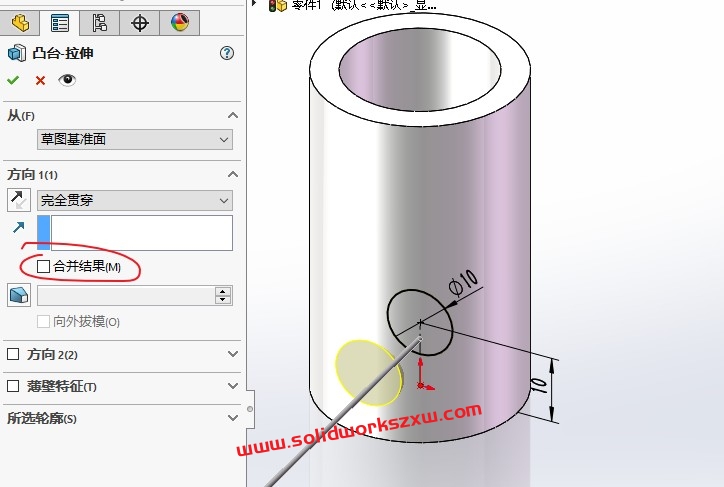Toggle detailed preview eye icon

click(67, 80)
